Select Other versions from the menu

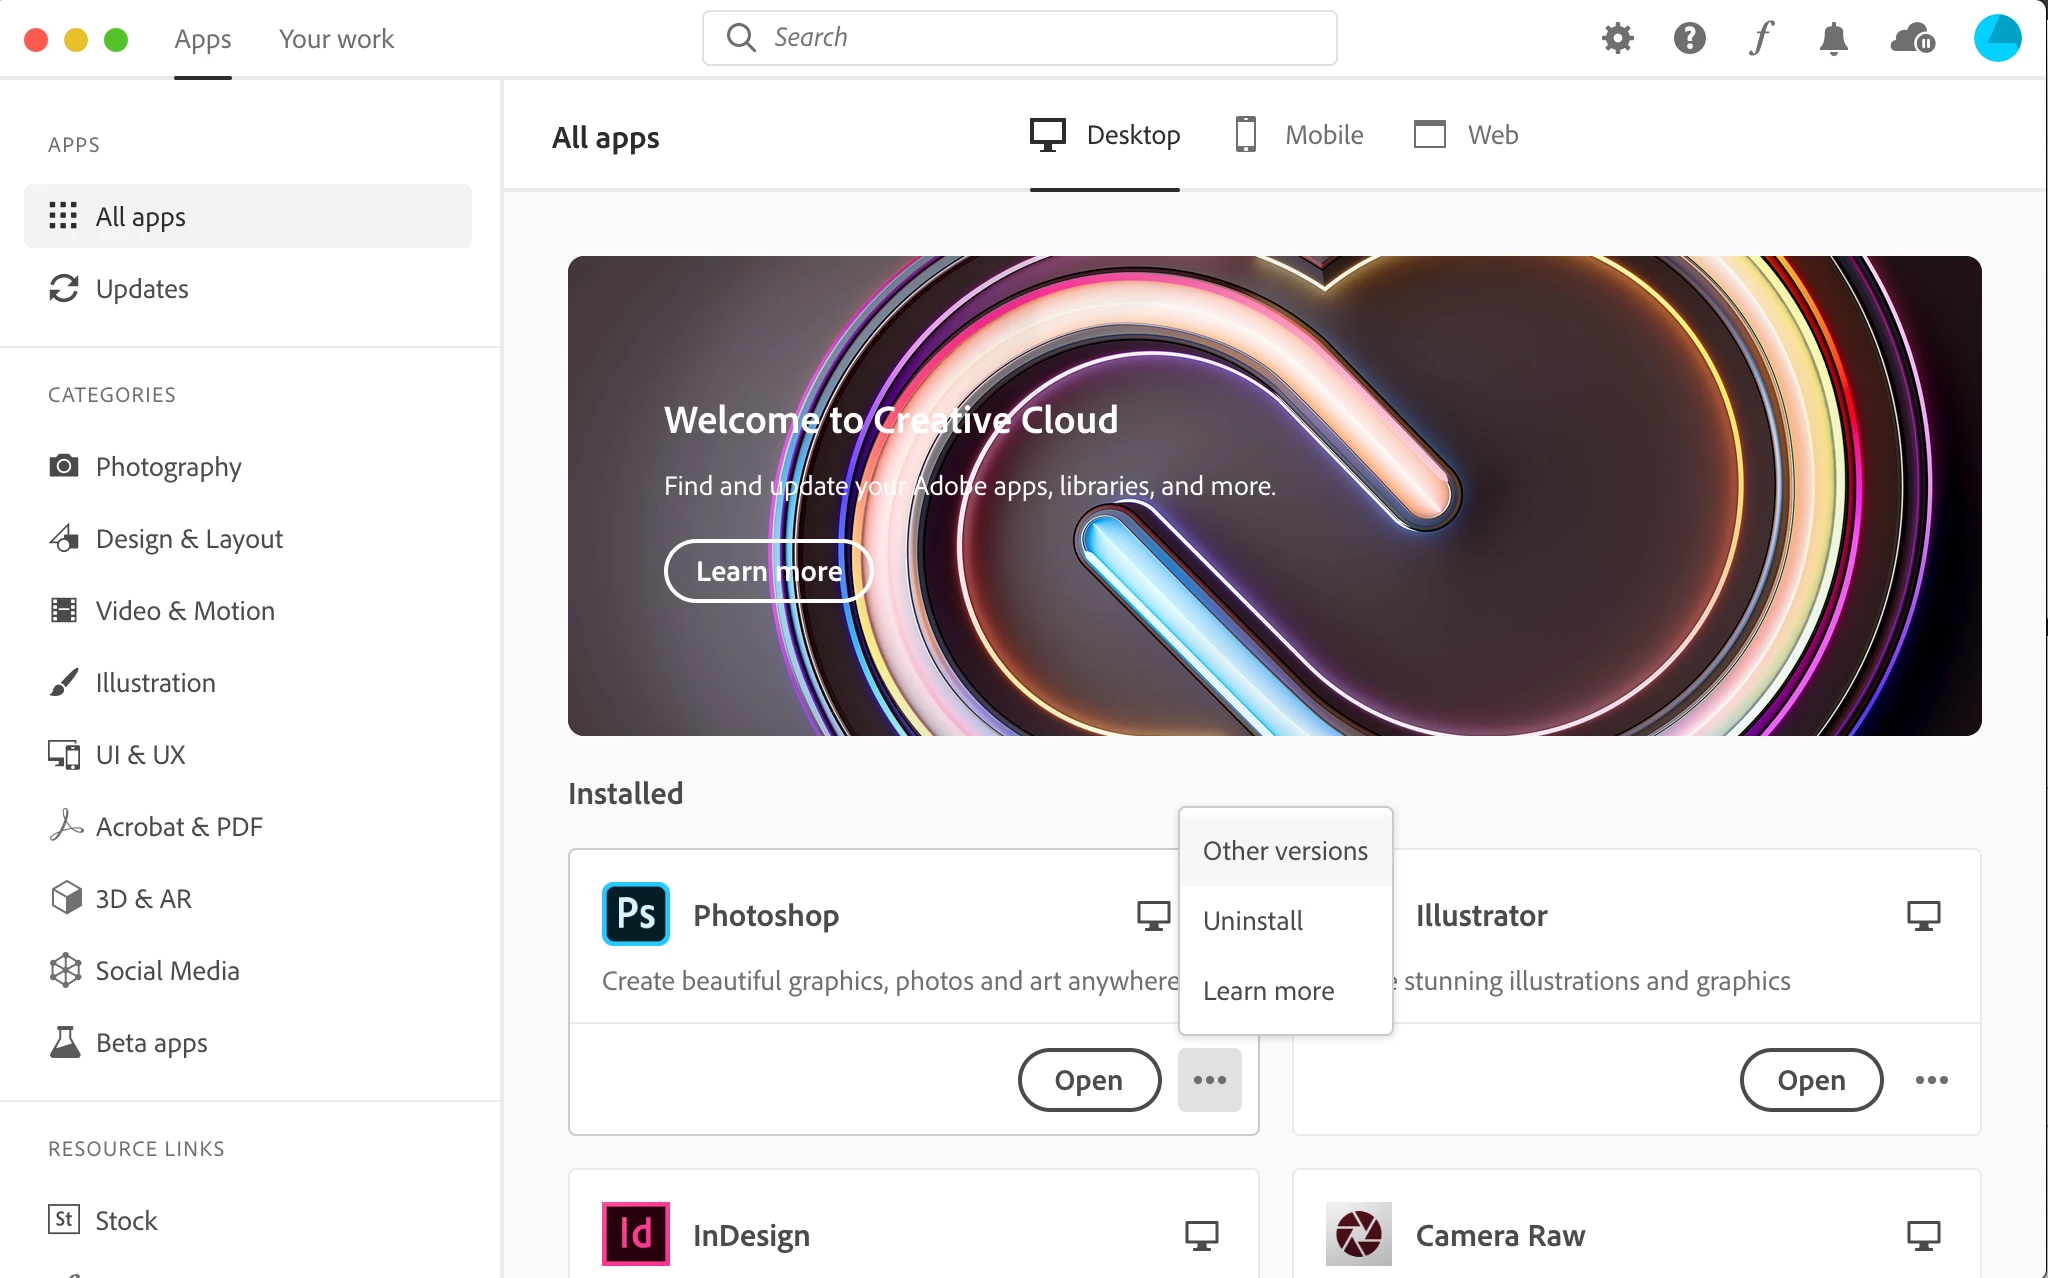click(x=1285, y=851)
